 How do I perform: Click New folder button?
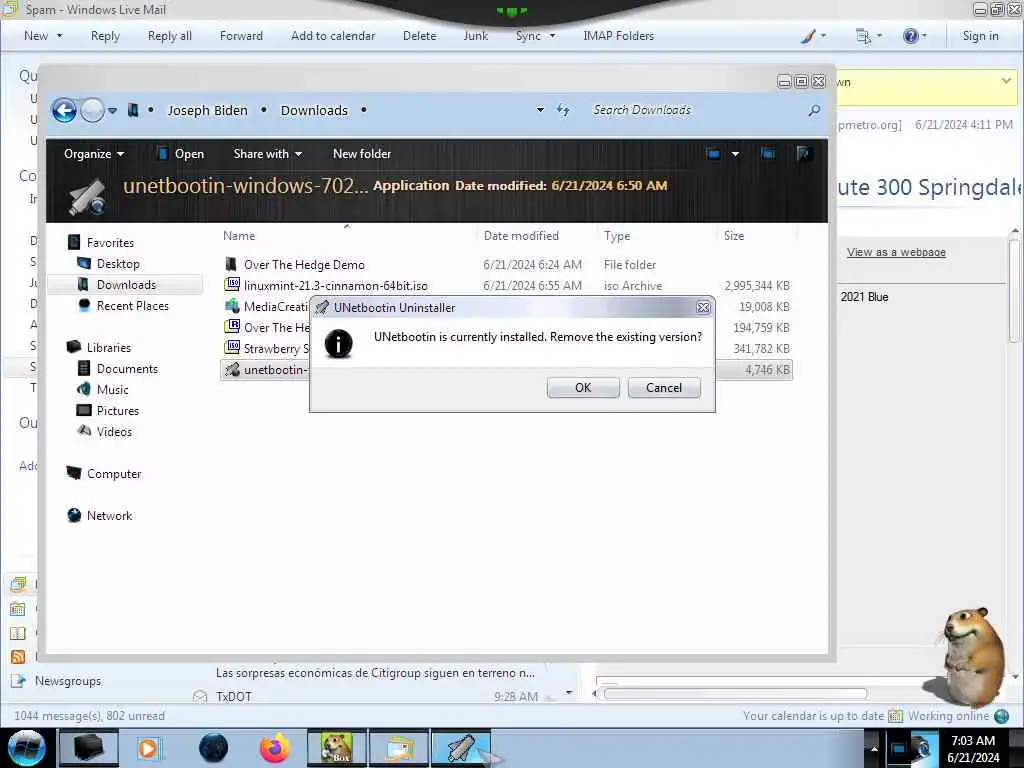362,153
